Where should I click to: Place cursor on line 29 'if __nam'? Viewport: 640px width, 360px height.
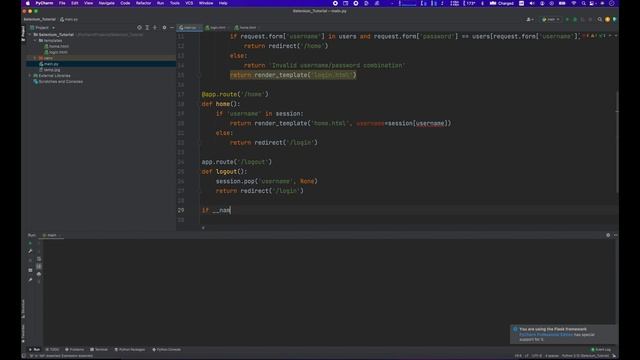(216, 210)
